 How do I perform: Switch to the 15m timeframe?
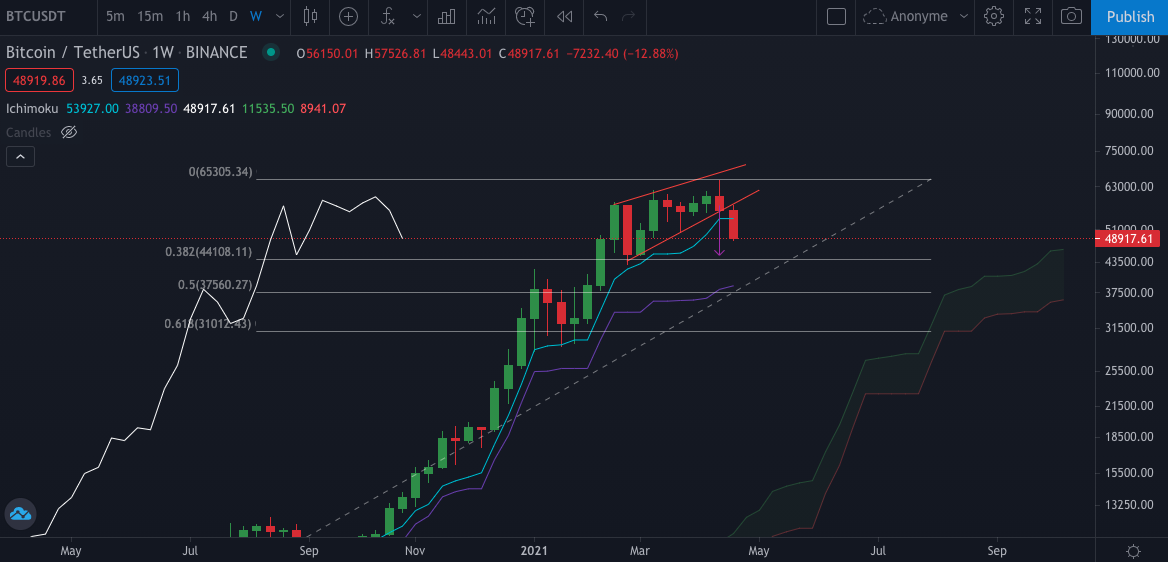[150, 16]
